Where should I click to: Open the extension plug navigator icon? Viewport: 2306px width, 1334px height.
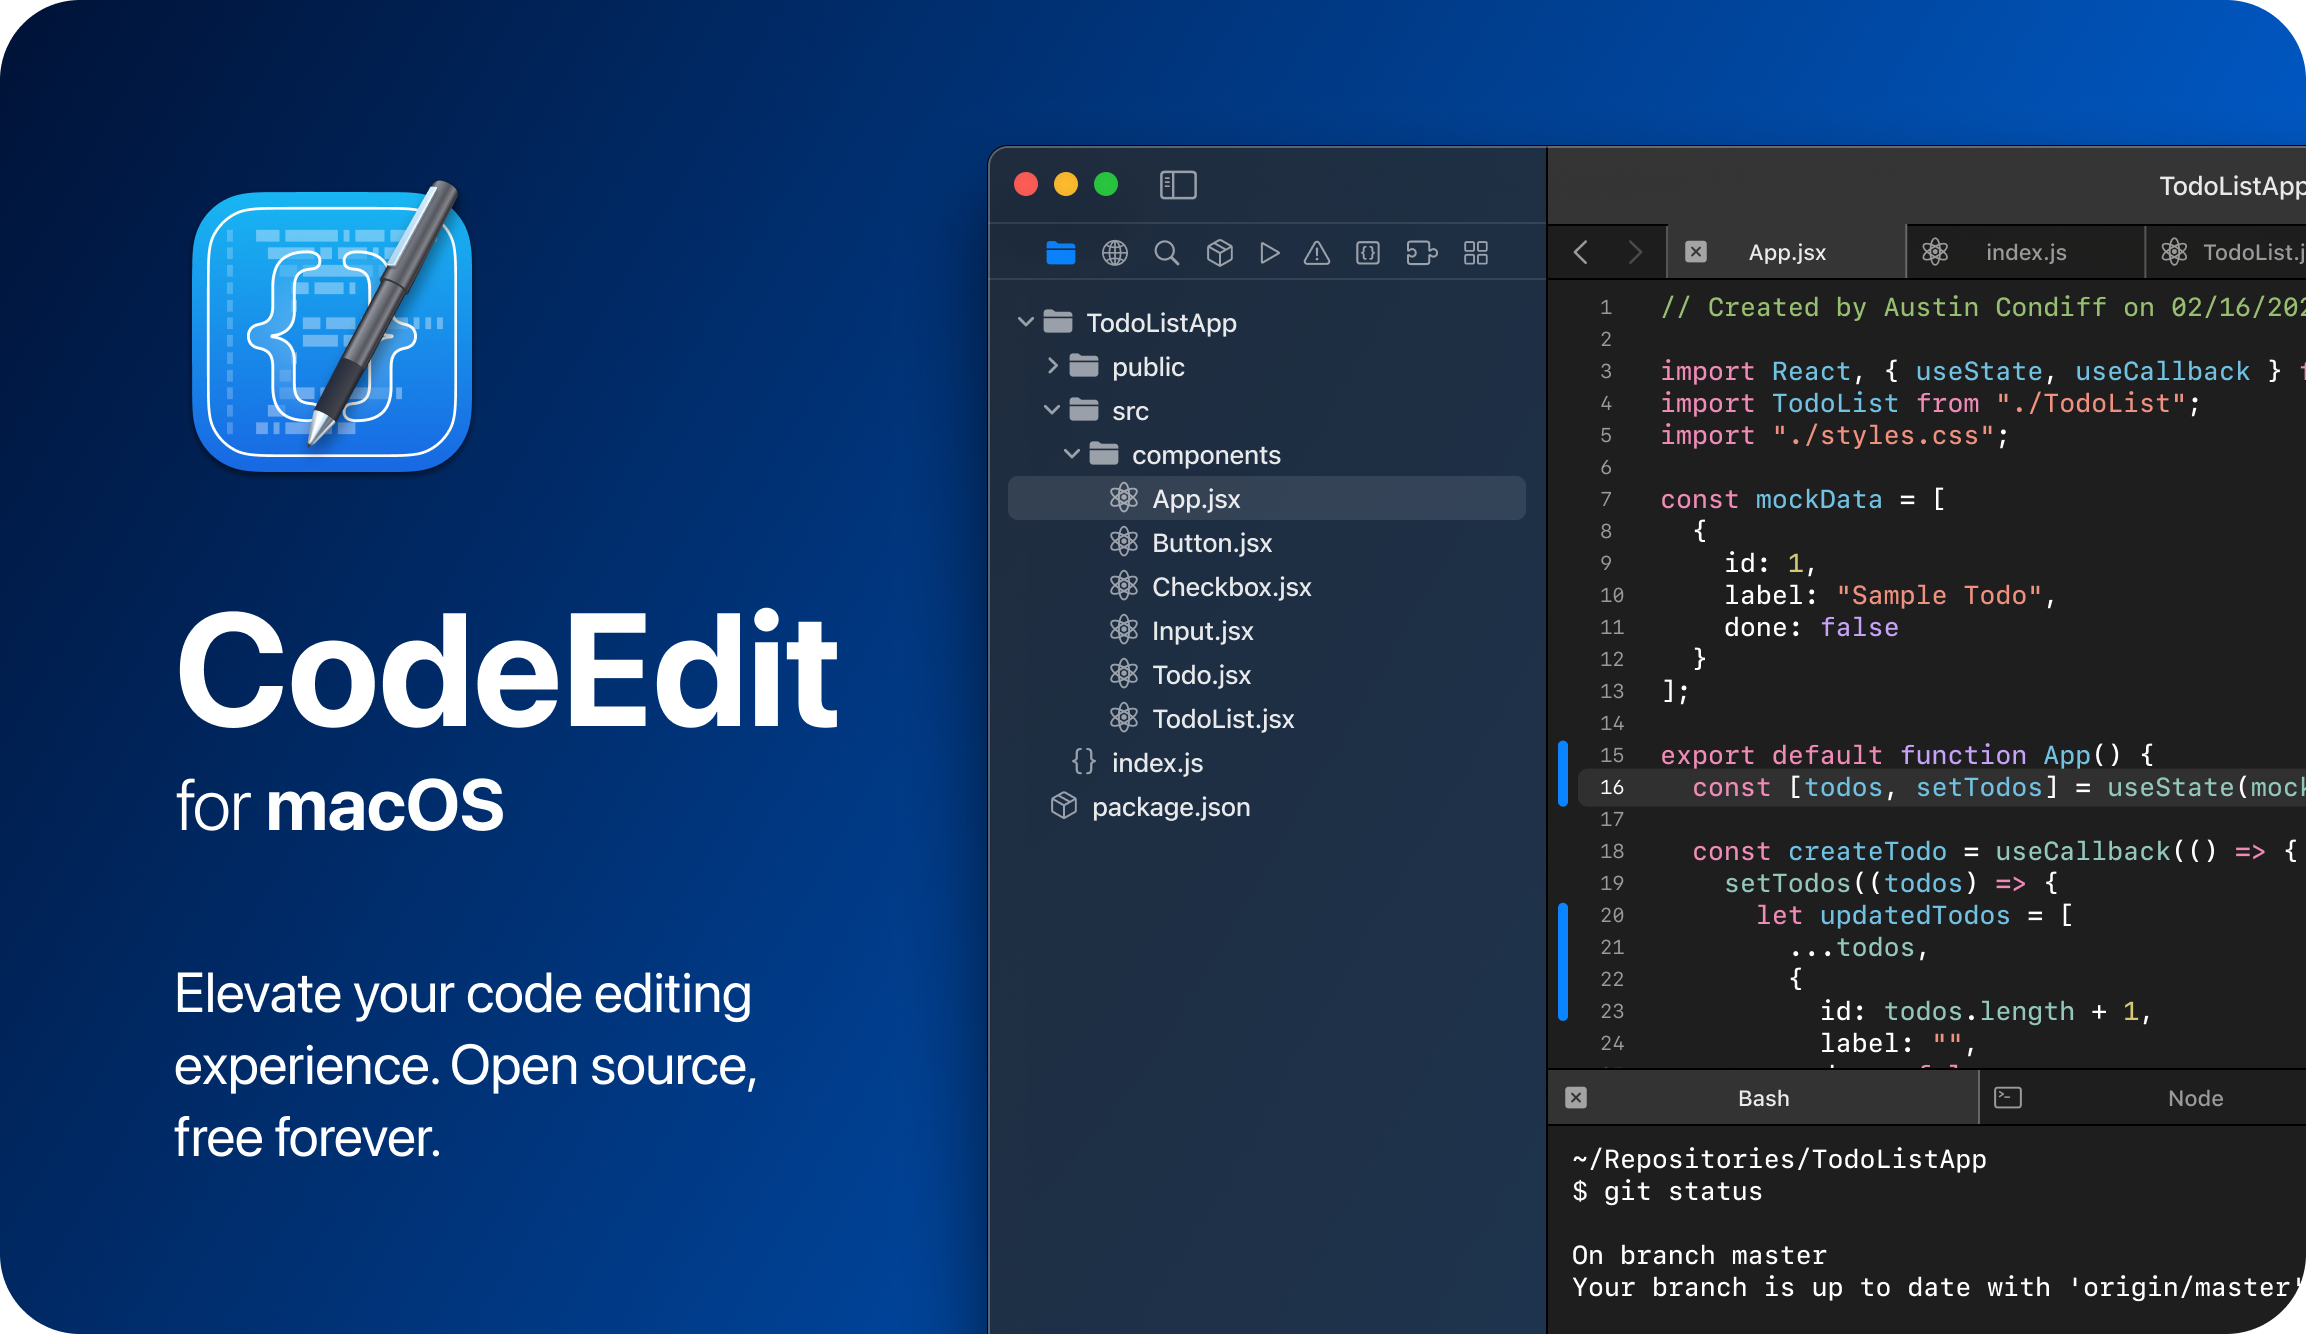[x=1421, y=253]
